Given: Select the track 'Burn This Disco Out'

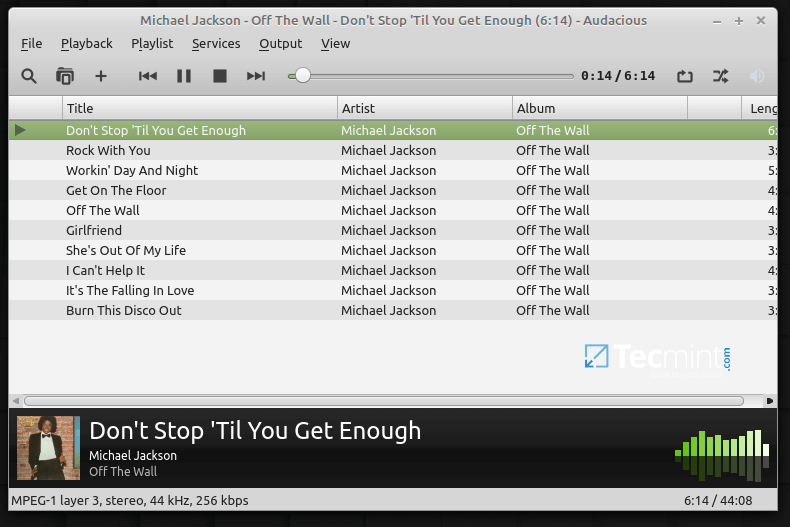Looking at the screenshot, I should 393,310.
